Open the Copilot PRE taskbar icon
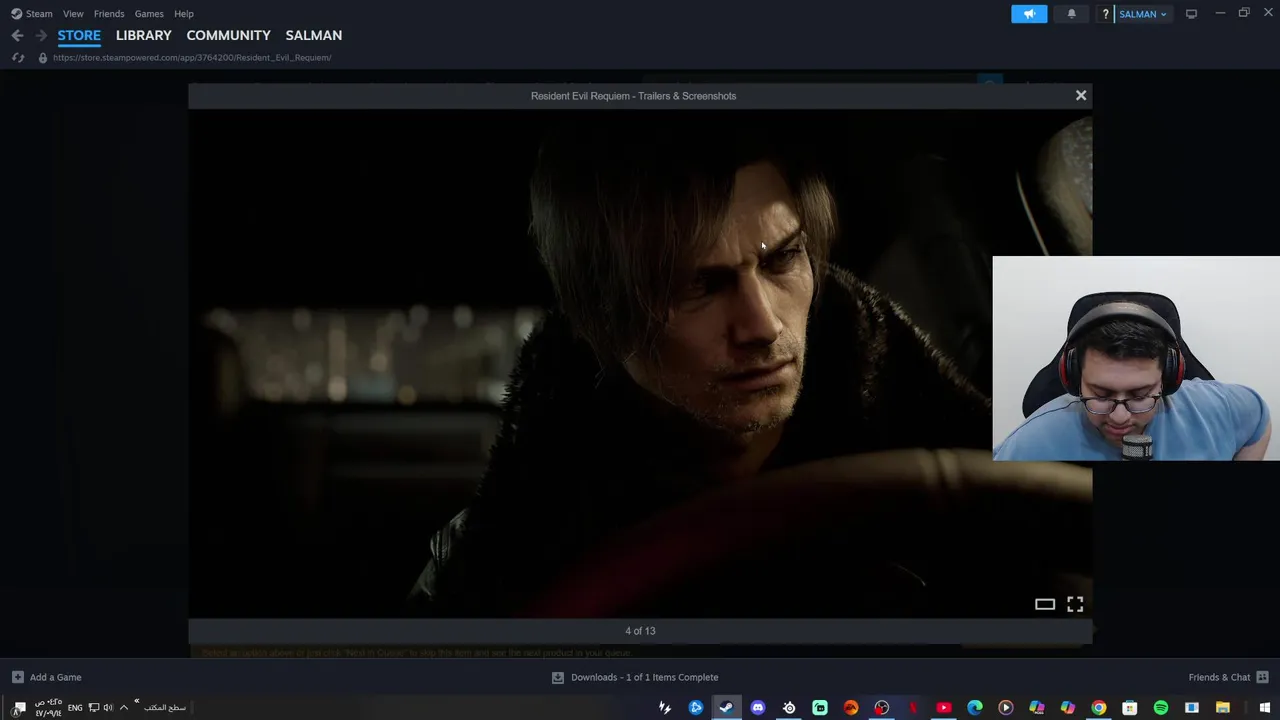 point(1037,707)
